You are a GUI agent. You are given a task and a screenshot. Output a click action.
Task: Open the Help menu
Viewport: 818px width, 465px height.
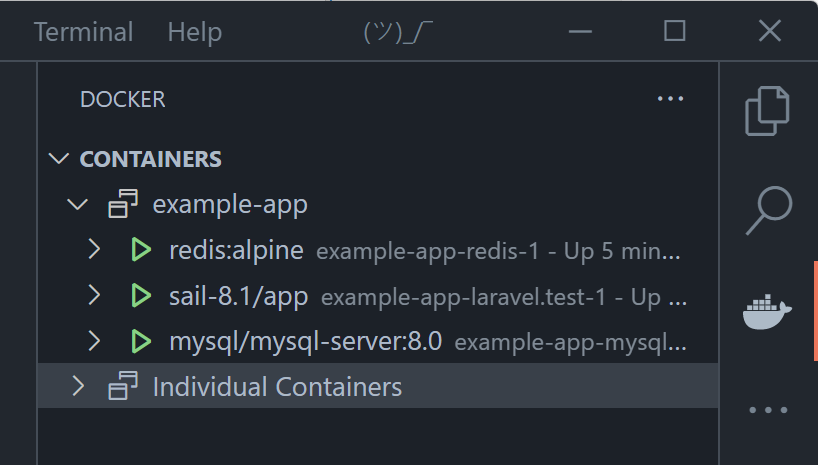[x=194, y=32]
